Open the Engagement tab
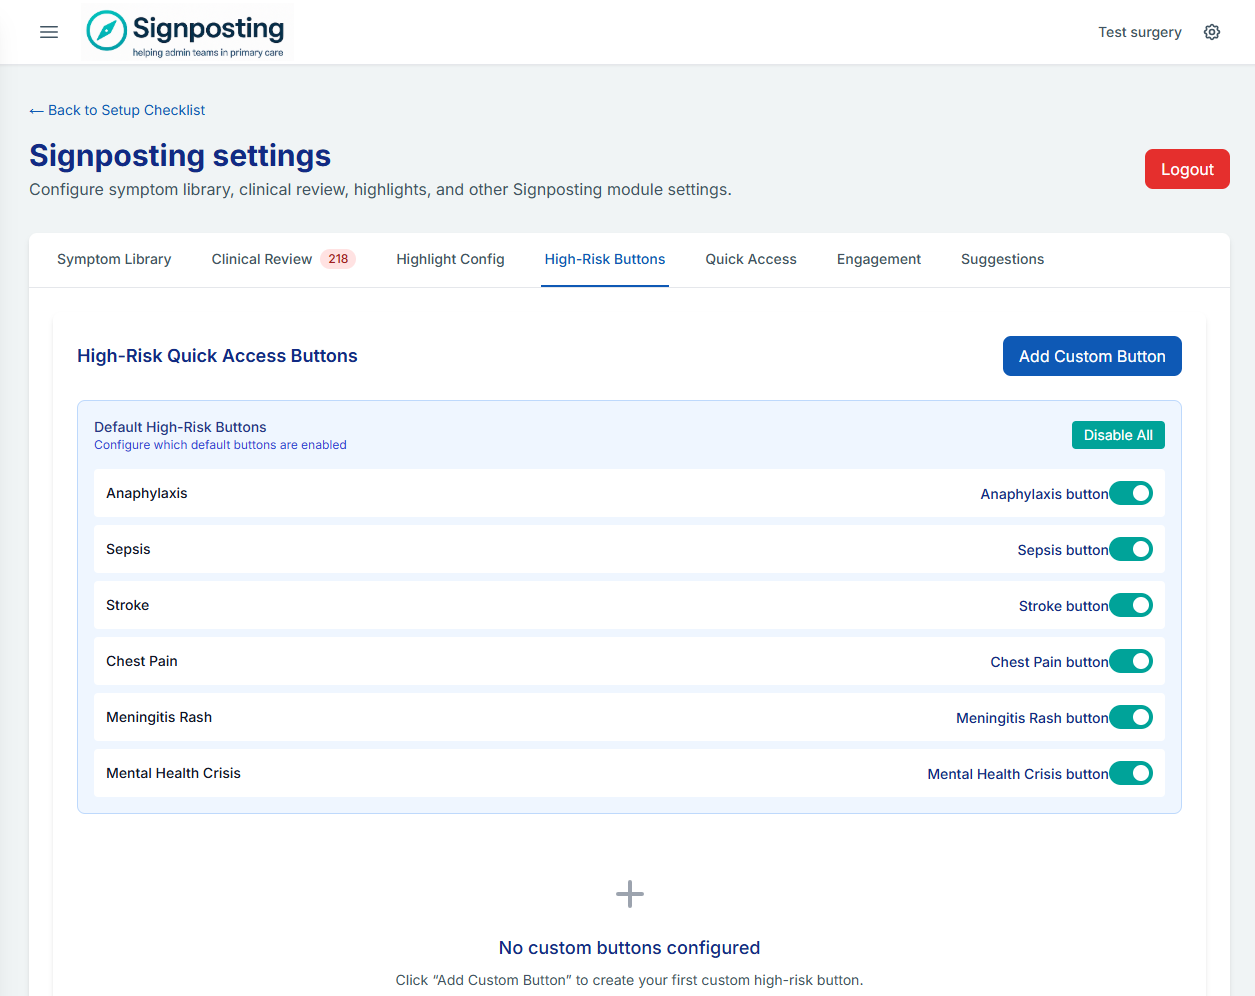Image resolution: width=1255 pixels, height=996 pixels. [x=879, y=259]
